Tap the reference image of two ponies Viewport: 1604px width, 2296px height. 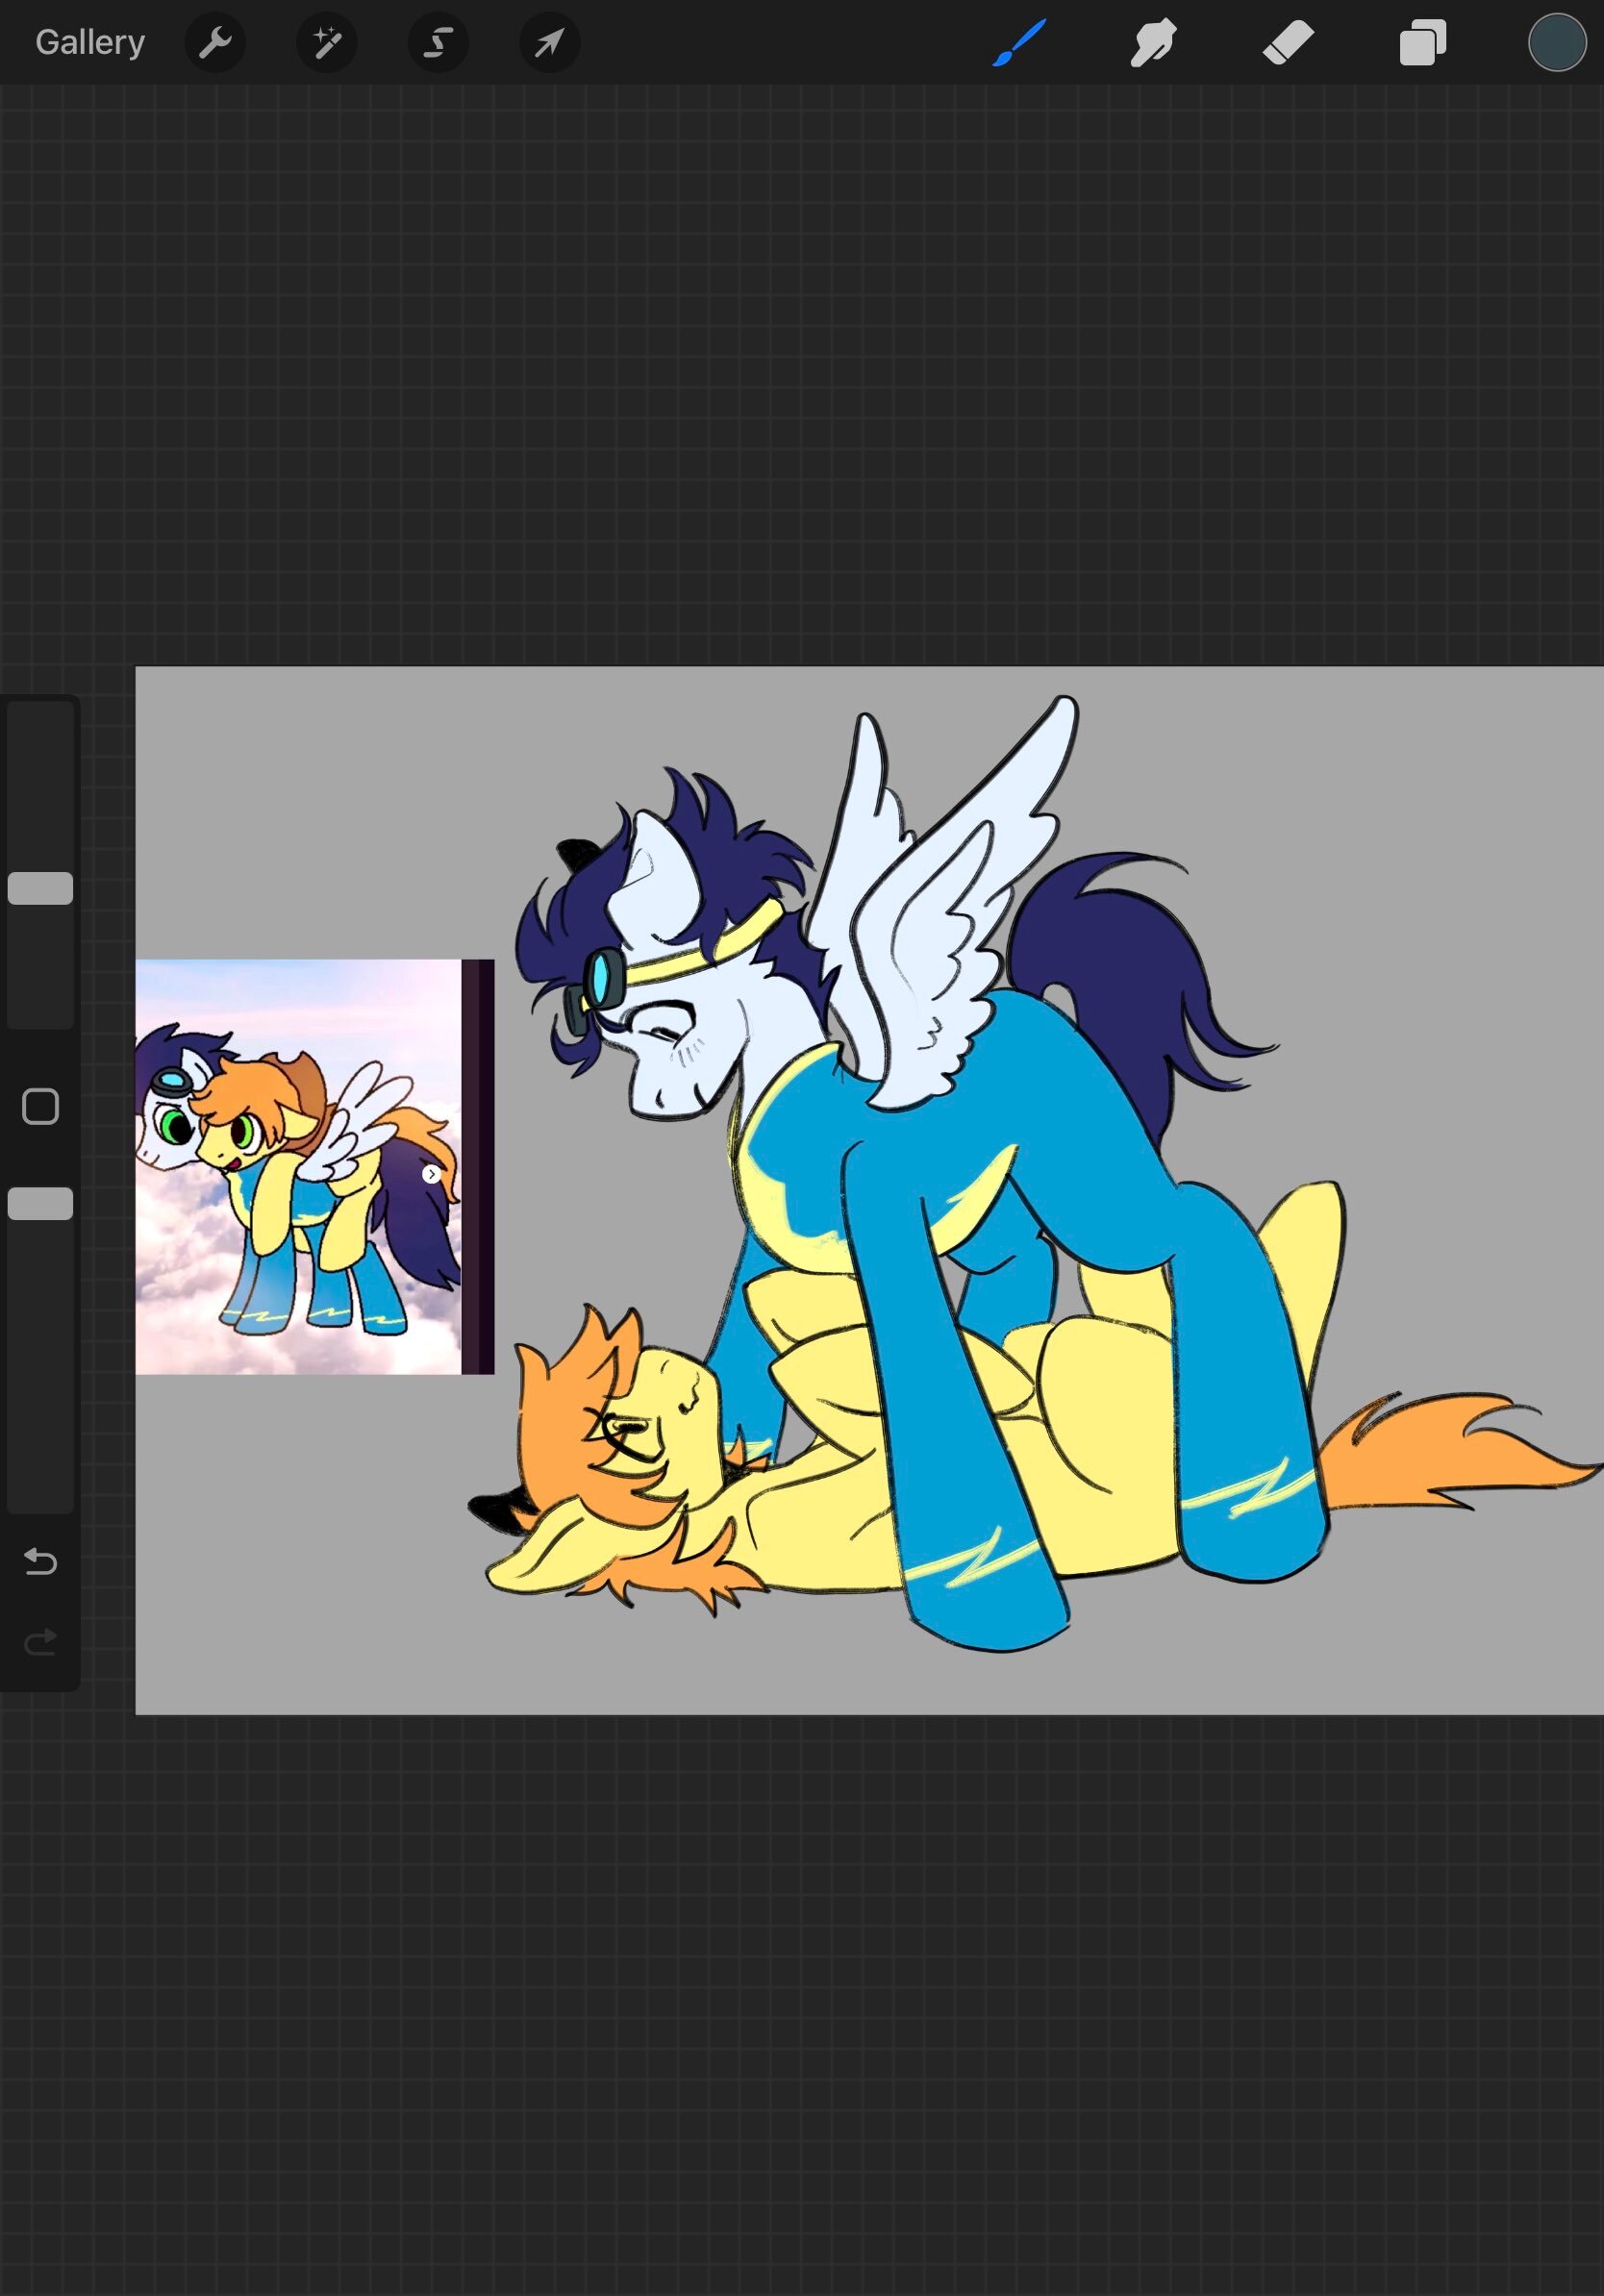tap(314, 1167)
